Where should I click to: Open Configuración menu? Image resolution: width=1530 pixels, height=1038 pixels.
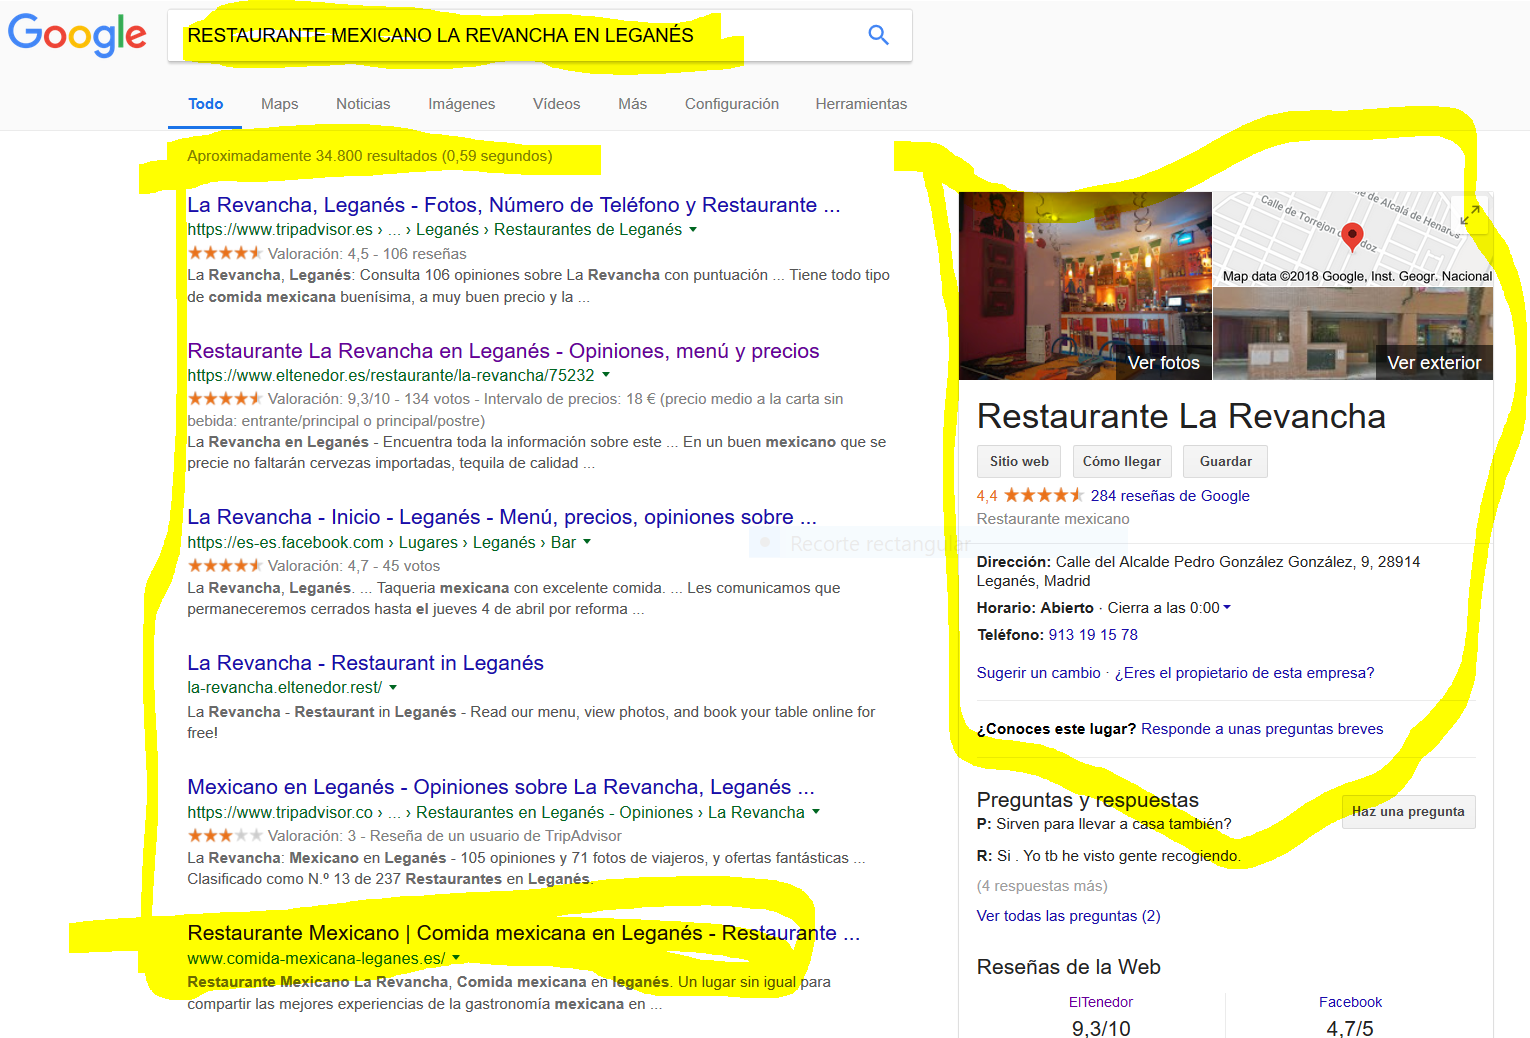click(x=731, y=104)
